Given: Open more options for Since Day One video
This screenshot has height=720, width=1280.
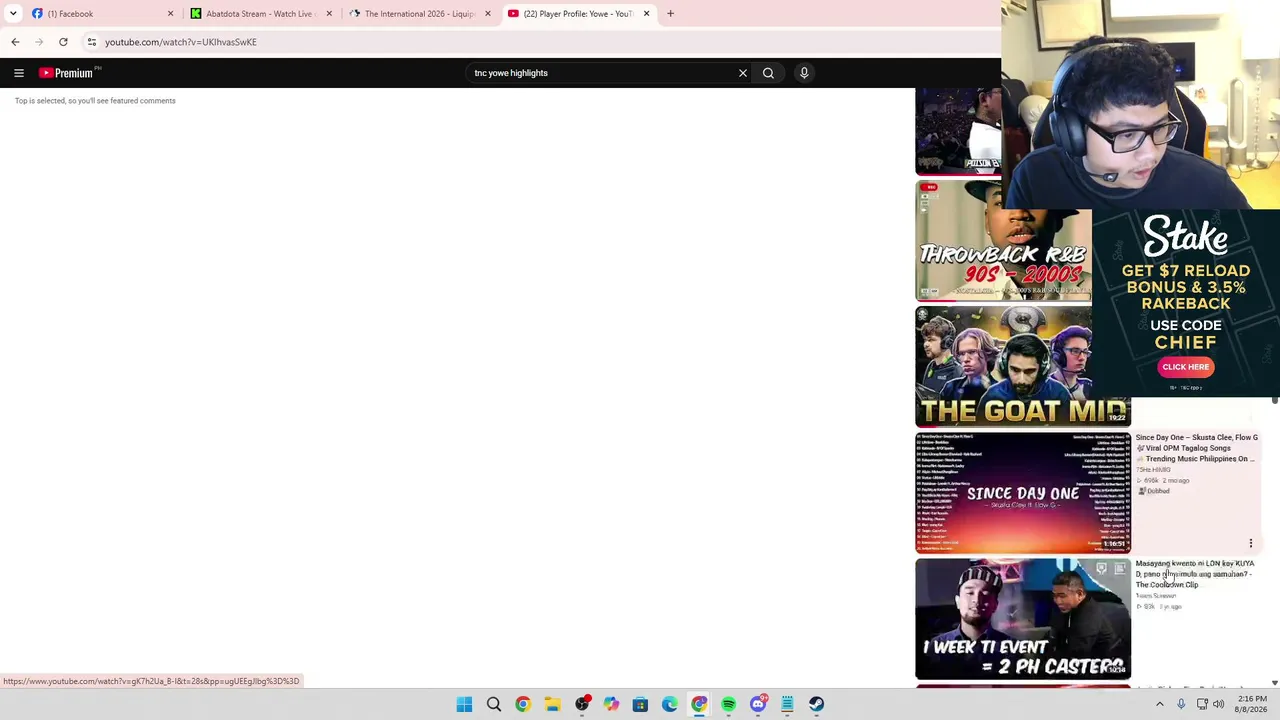Looking at the screenshot, I should (x=1250, y=544).
